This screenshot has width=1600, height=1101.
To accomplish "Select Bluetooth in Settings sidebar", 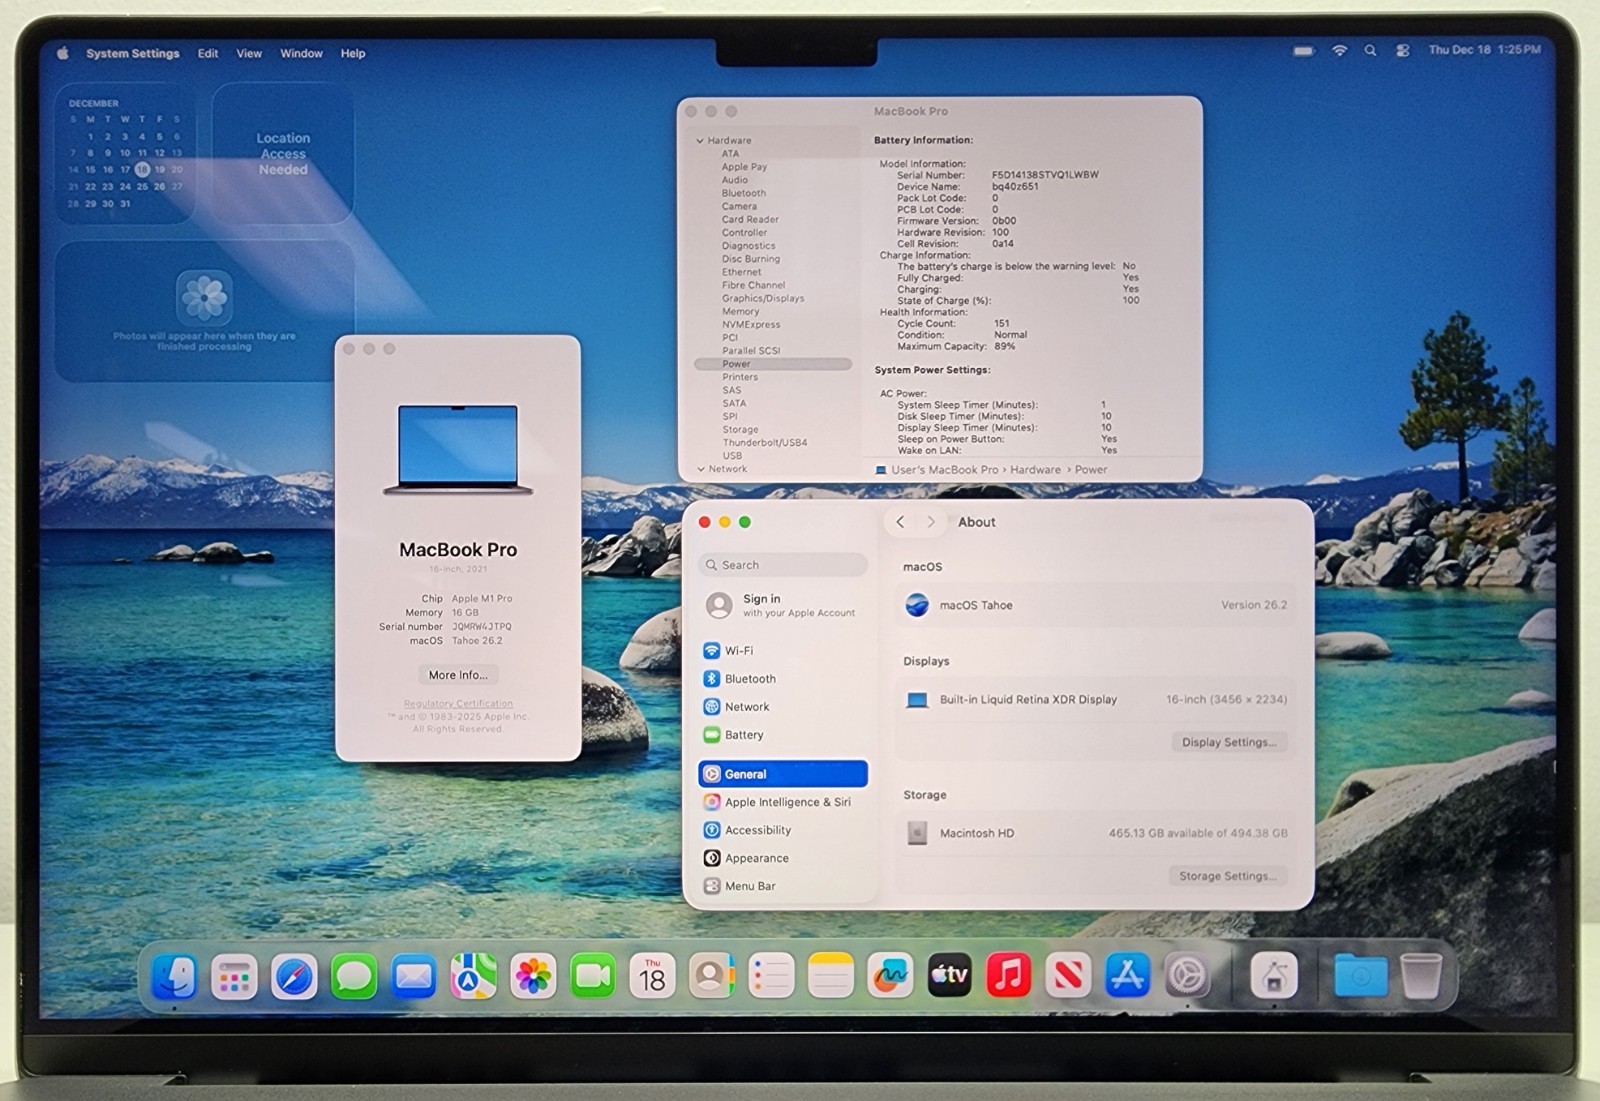I will 783,678.
